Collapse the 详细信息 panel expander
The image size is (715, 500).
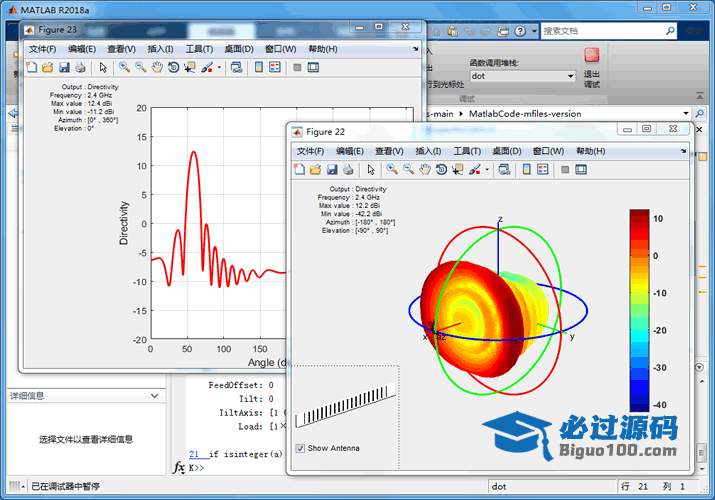(155, 396)
